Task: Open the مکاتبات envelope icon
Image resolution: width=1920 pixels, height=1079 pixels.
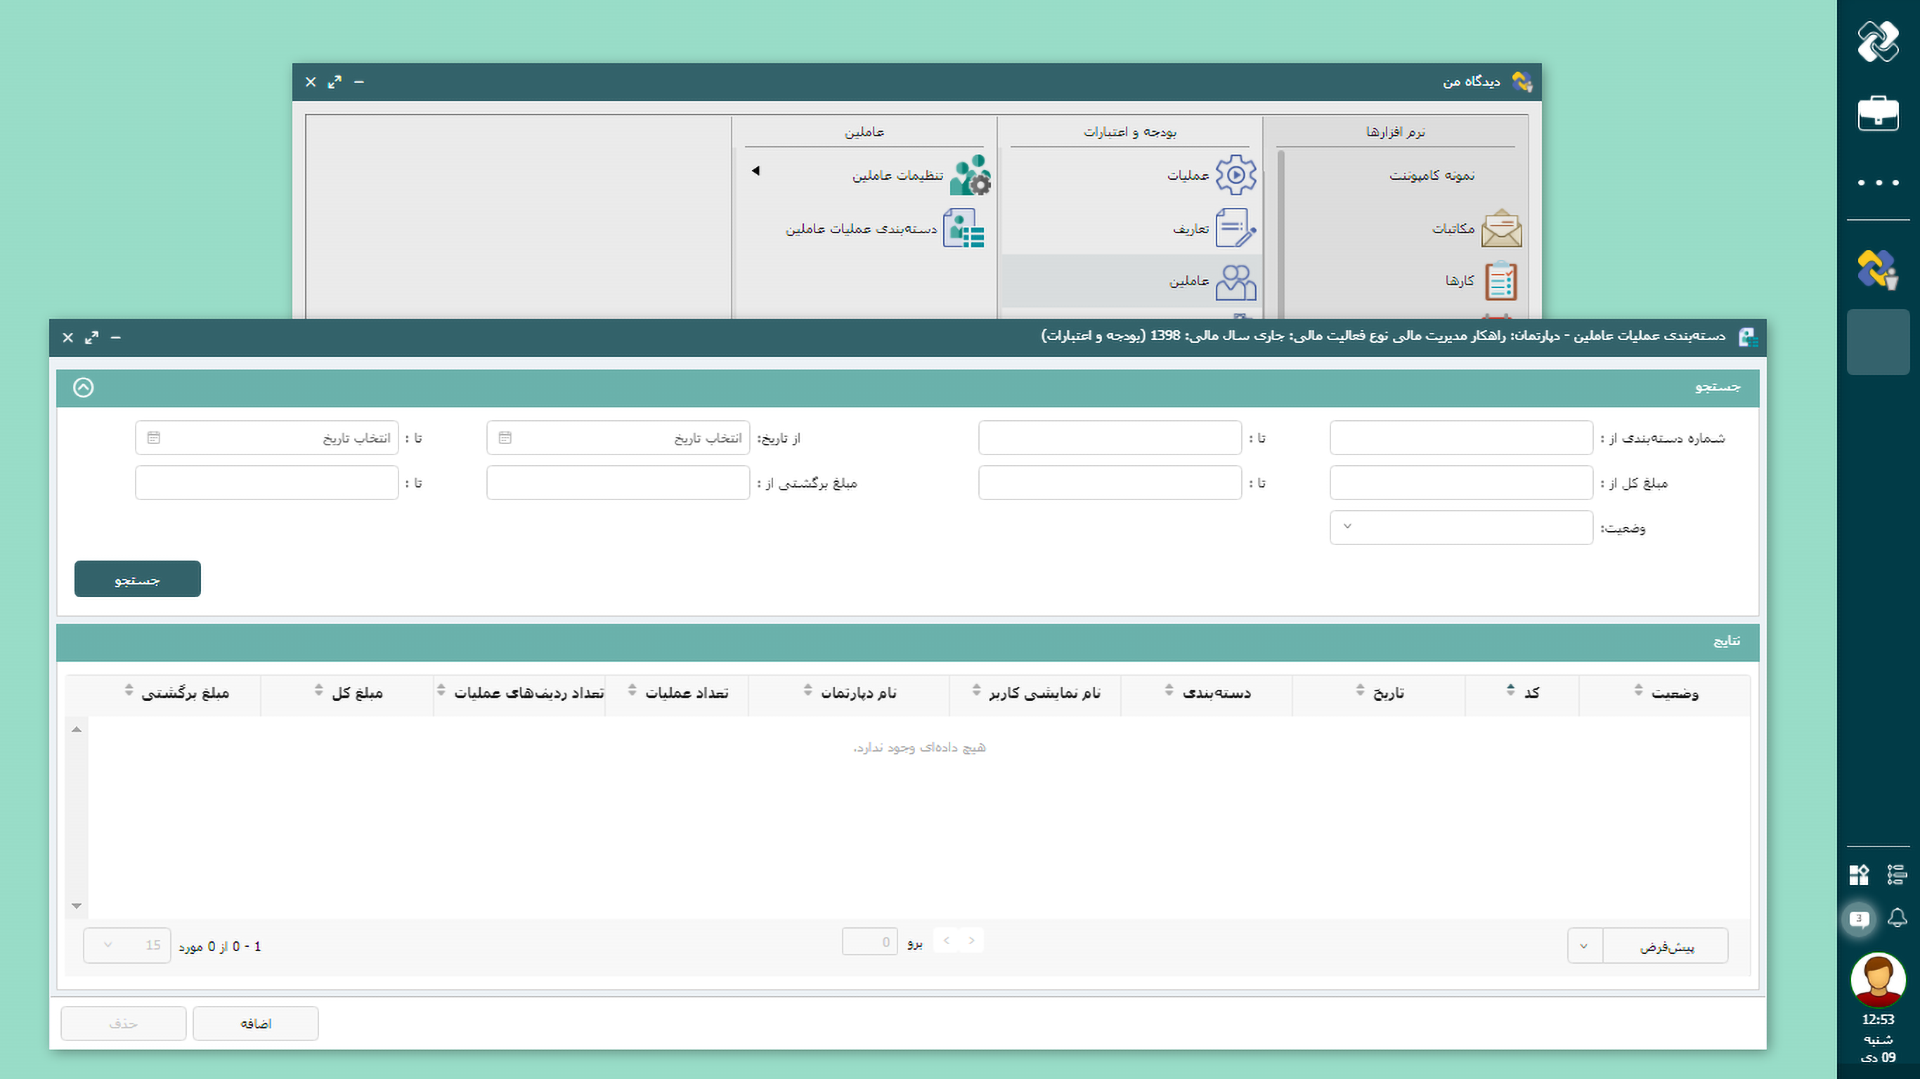Action: [x=1500, y=229]
